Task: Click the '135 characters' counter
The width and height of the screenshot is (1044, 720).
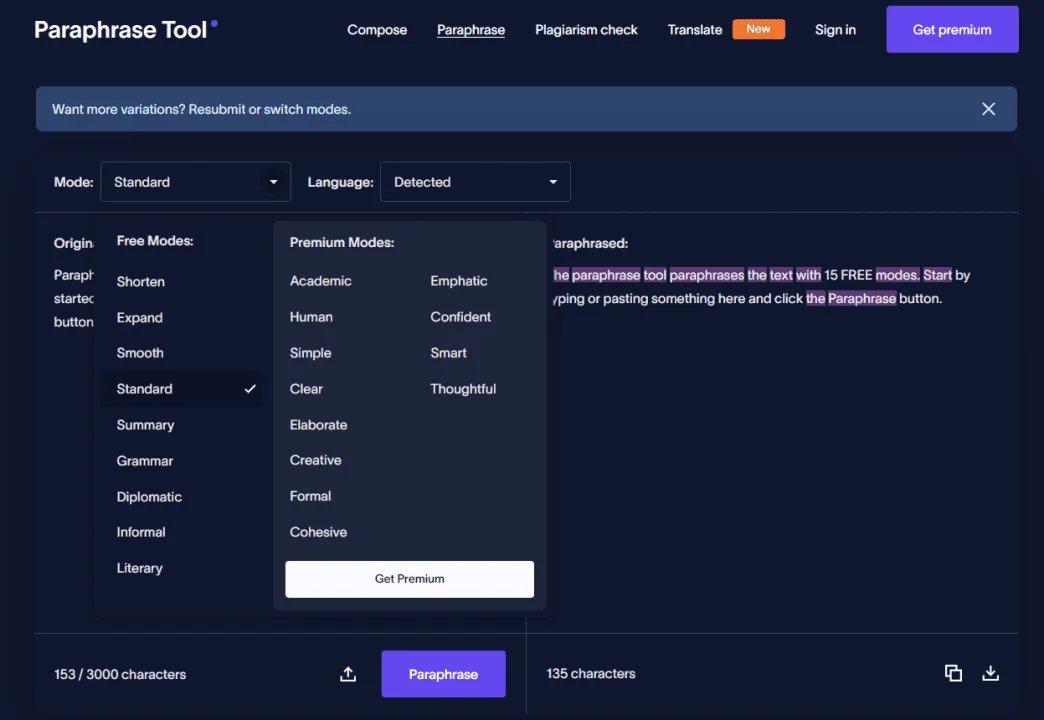Action: click(x=591, y=674)
